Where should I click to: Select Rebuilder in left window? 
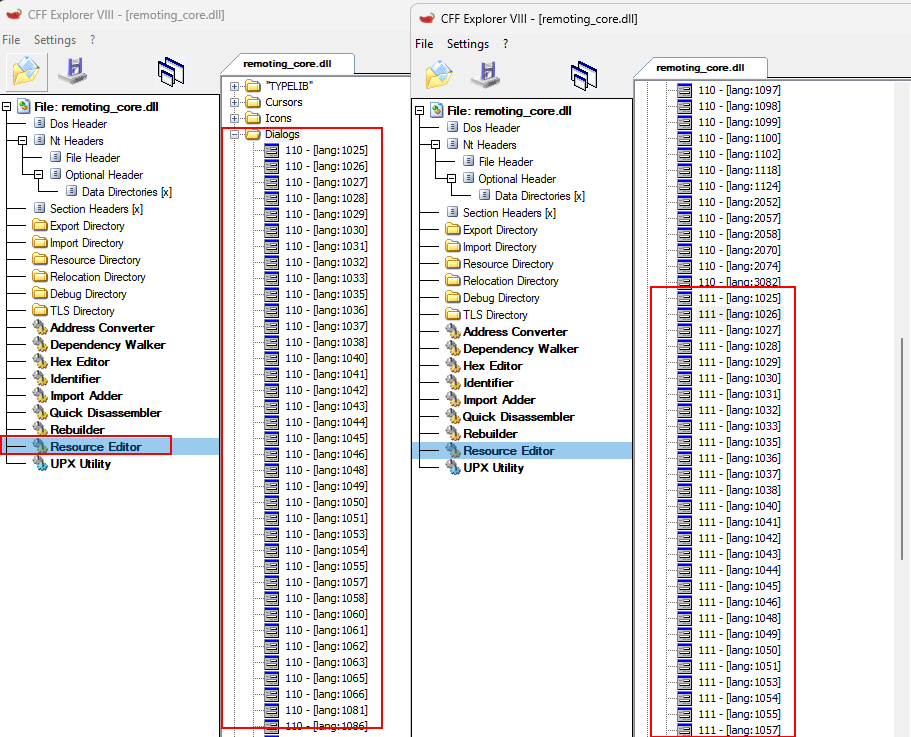(x=77, y=430)
